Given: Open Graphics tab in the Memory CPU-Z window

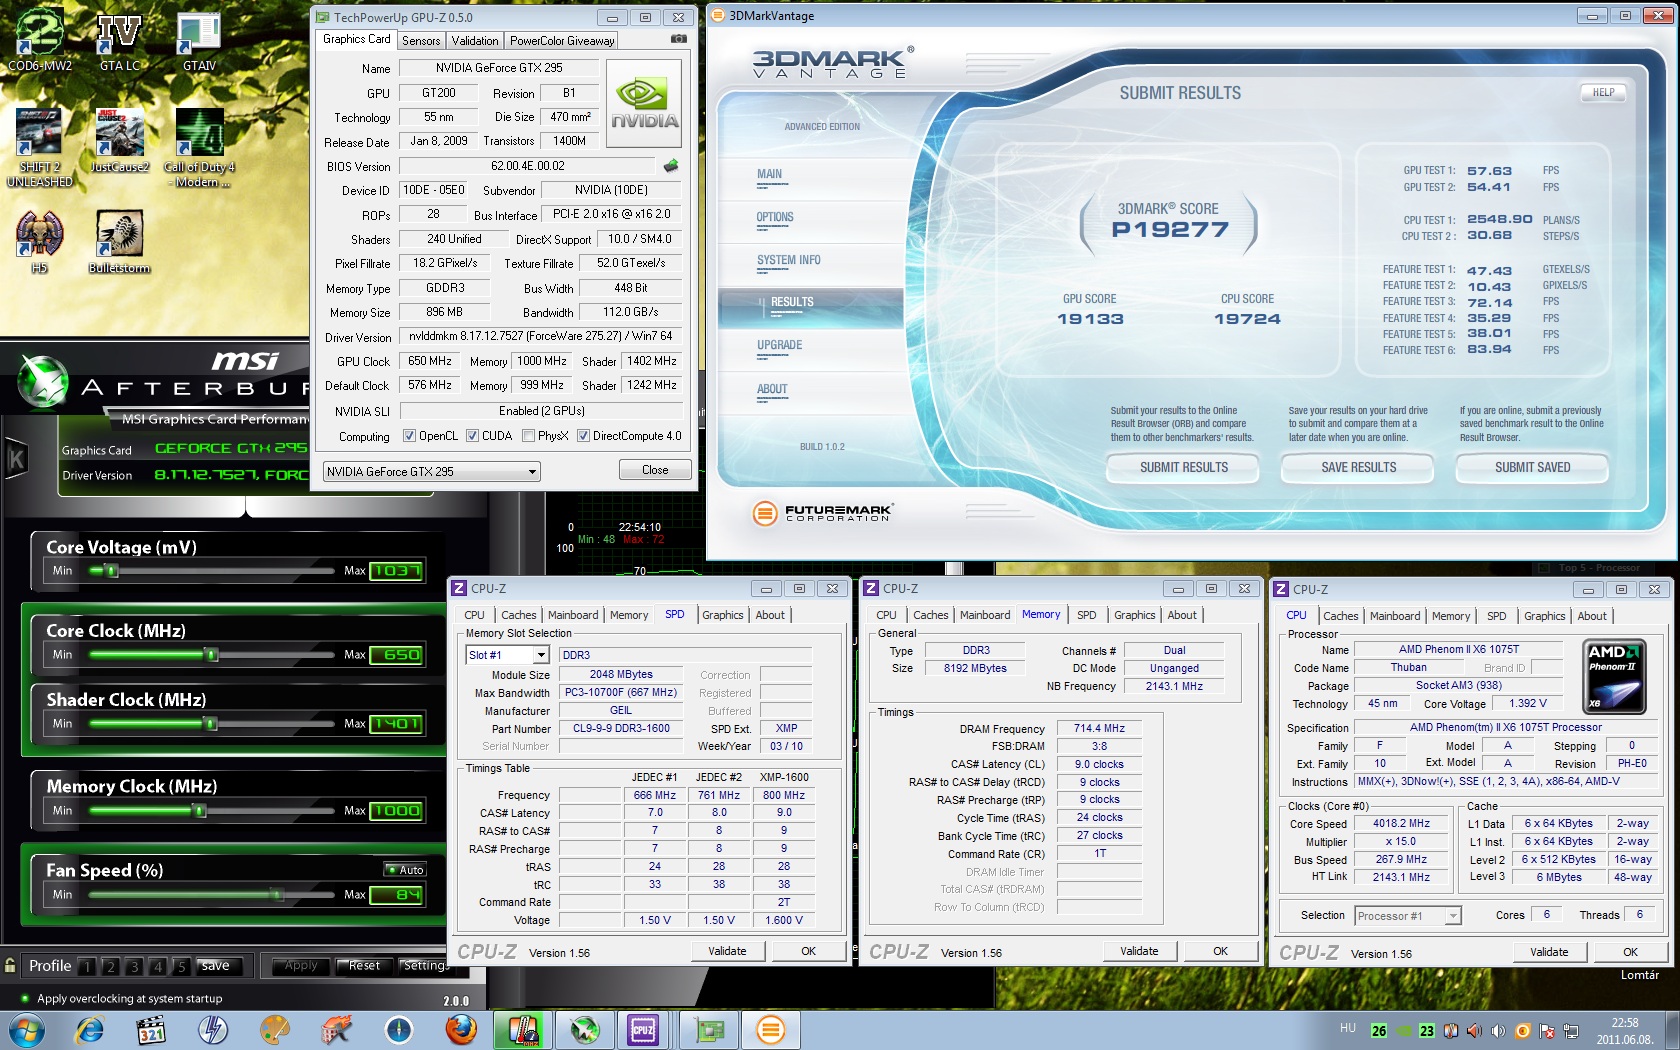Looking at the screenshot, I should pyautogui.click(x=1135, y=615).
